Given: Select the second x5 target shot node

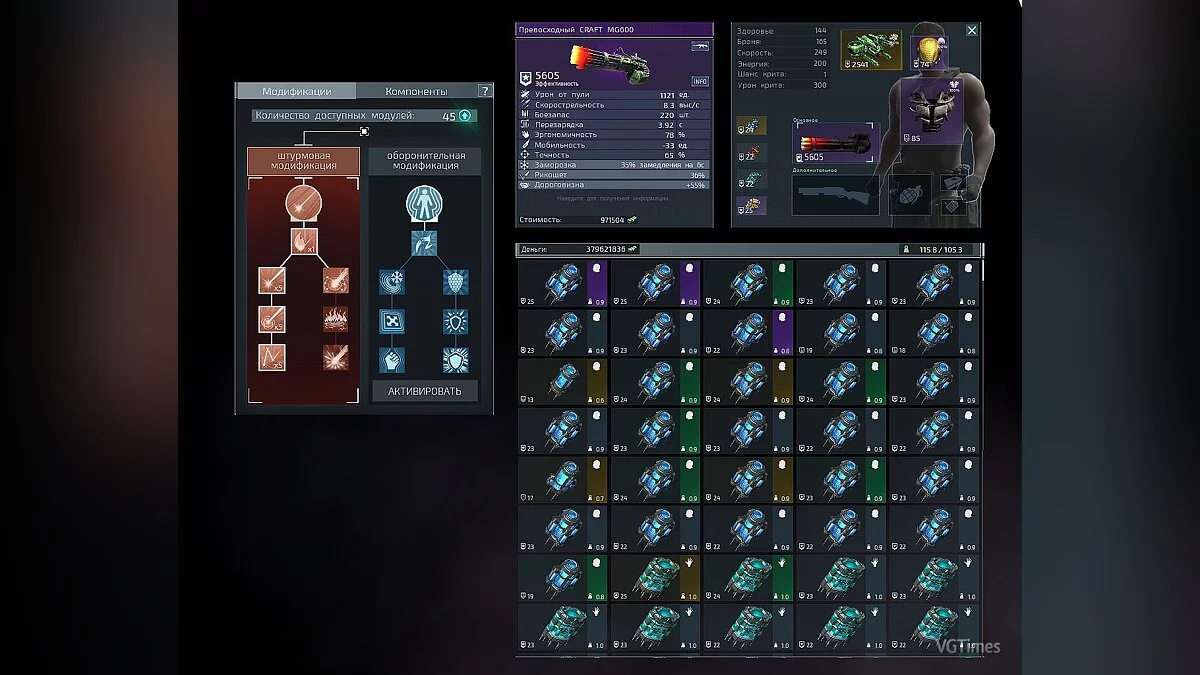Looking at the screenshot, I should click(272, 319).
